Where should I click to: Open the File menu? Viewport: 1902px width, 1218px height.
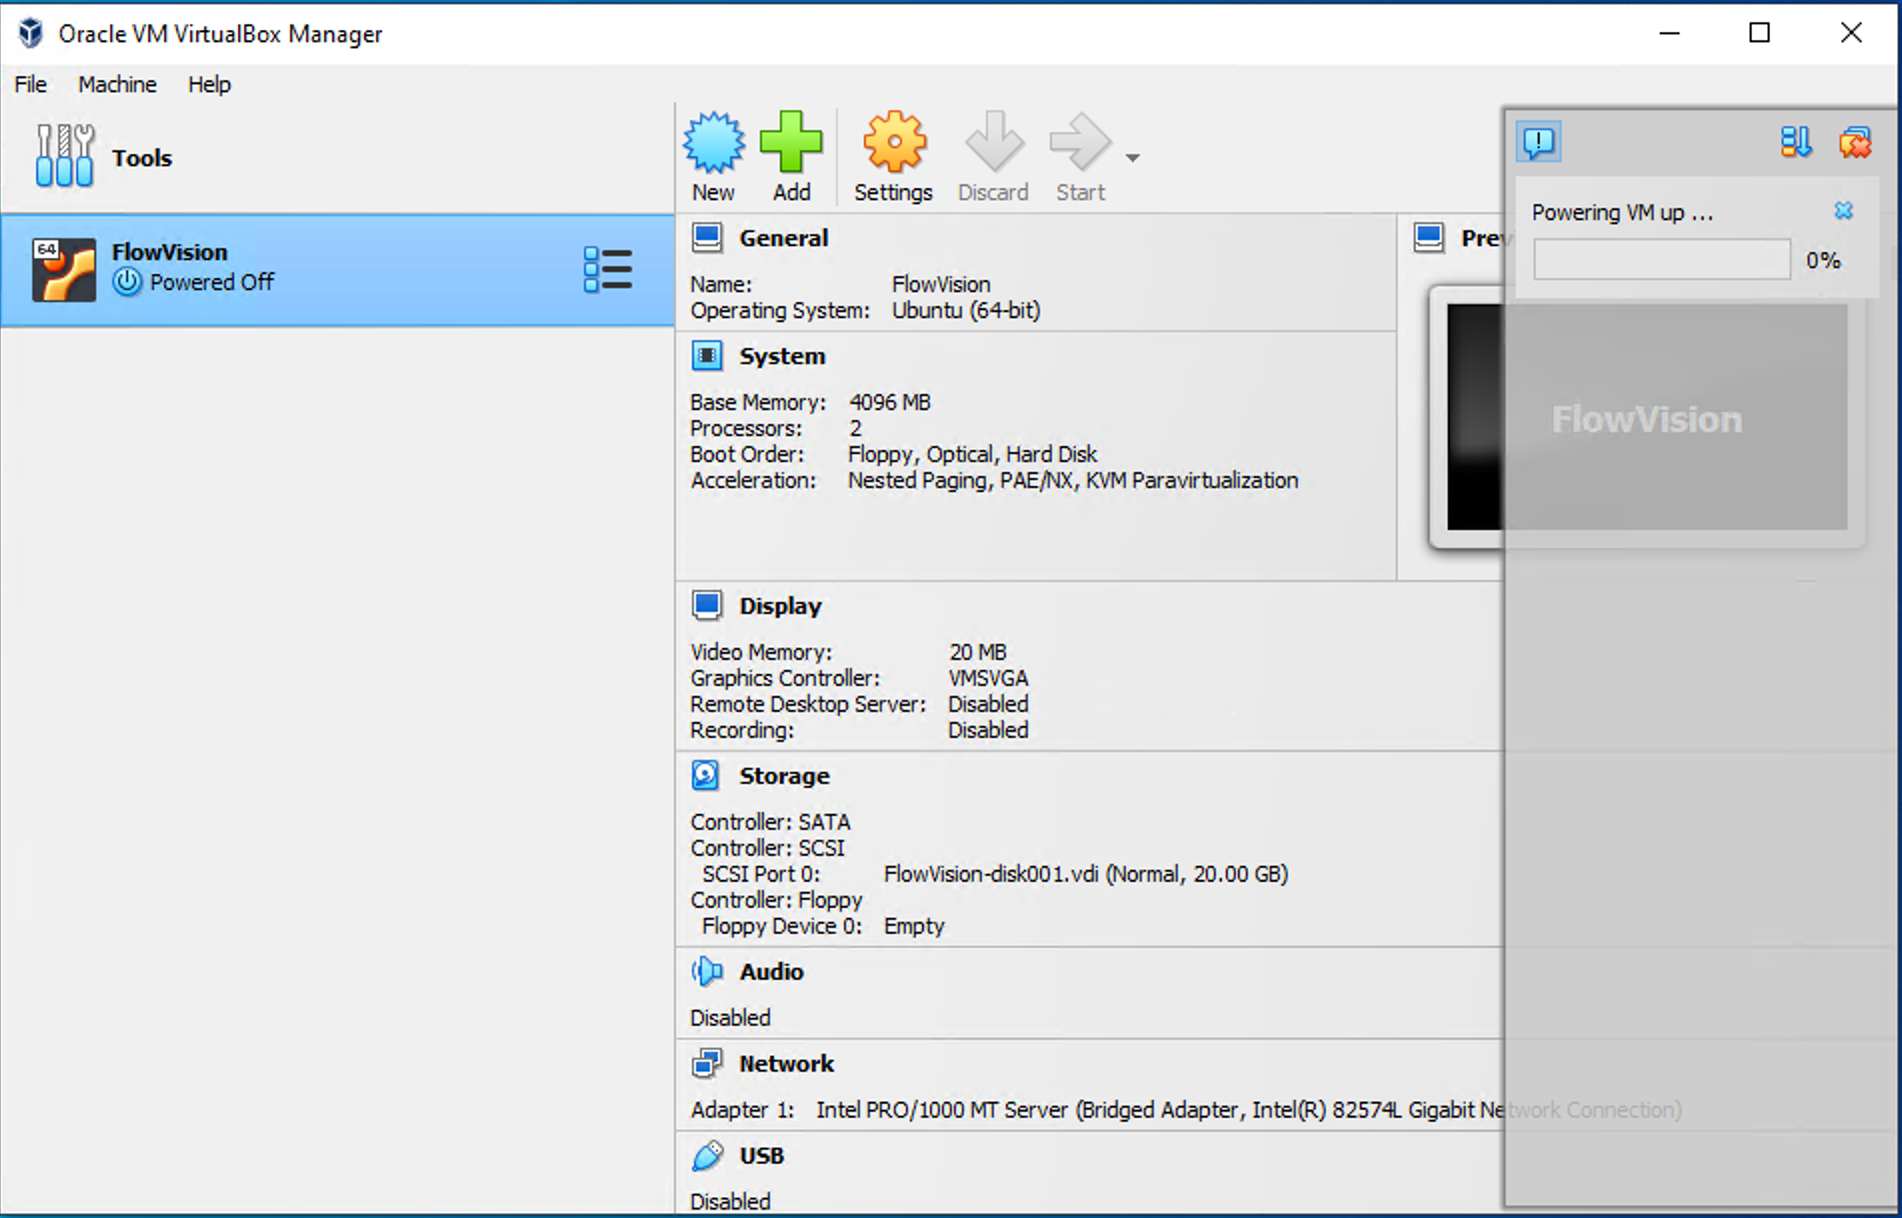point(30,85)
